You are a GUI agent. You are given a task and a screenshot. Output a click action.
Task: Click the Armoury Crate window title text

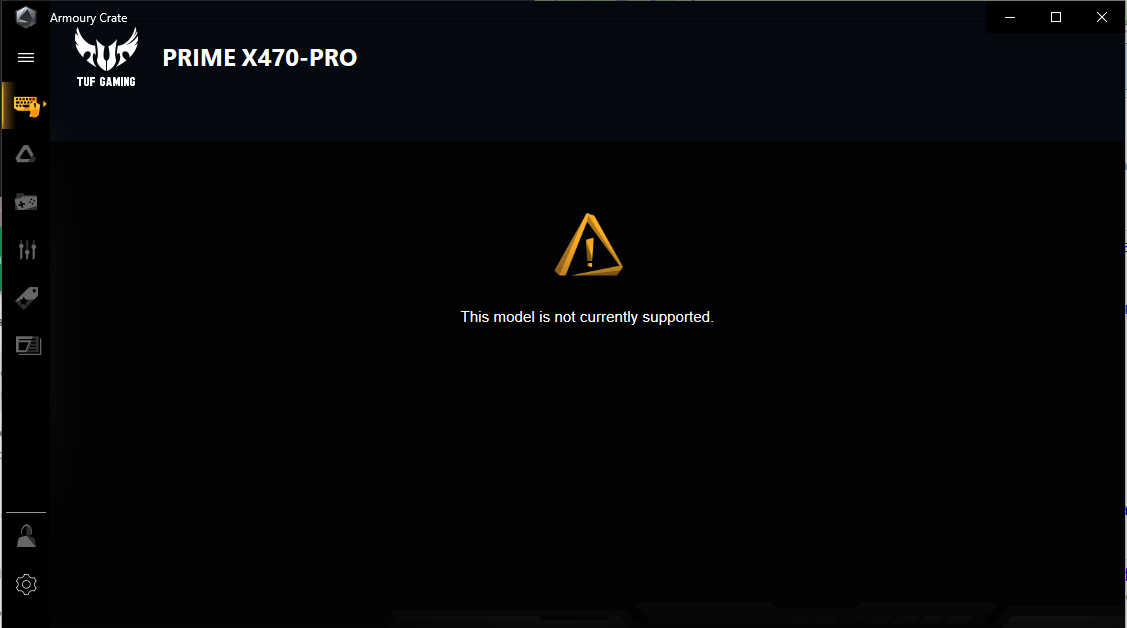(x=88, y=18)
